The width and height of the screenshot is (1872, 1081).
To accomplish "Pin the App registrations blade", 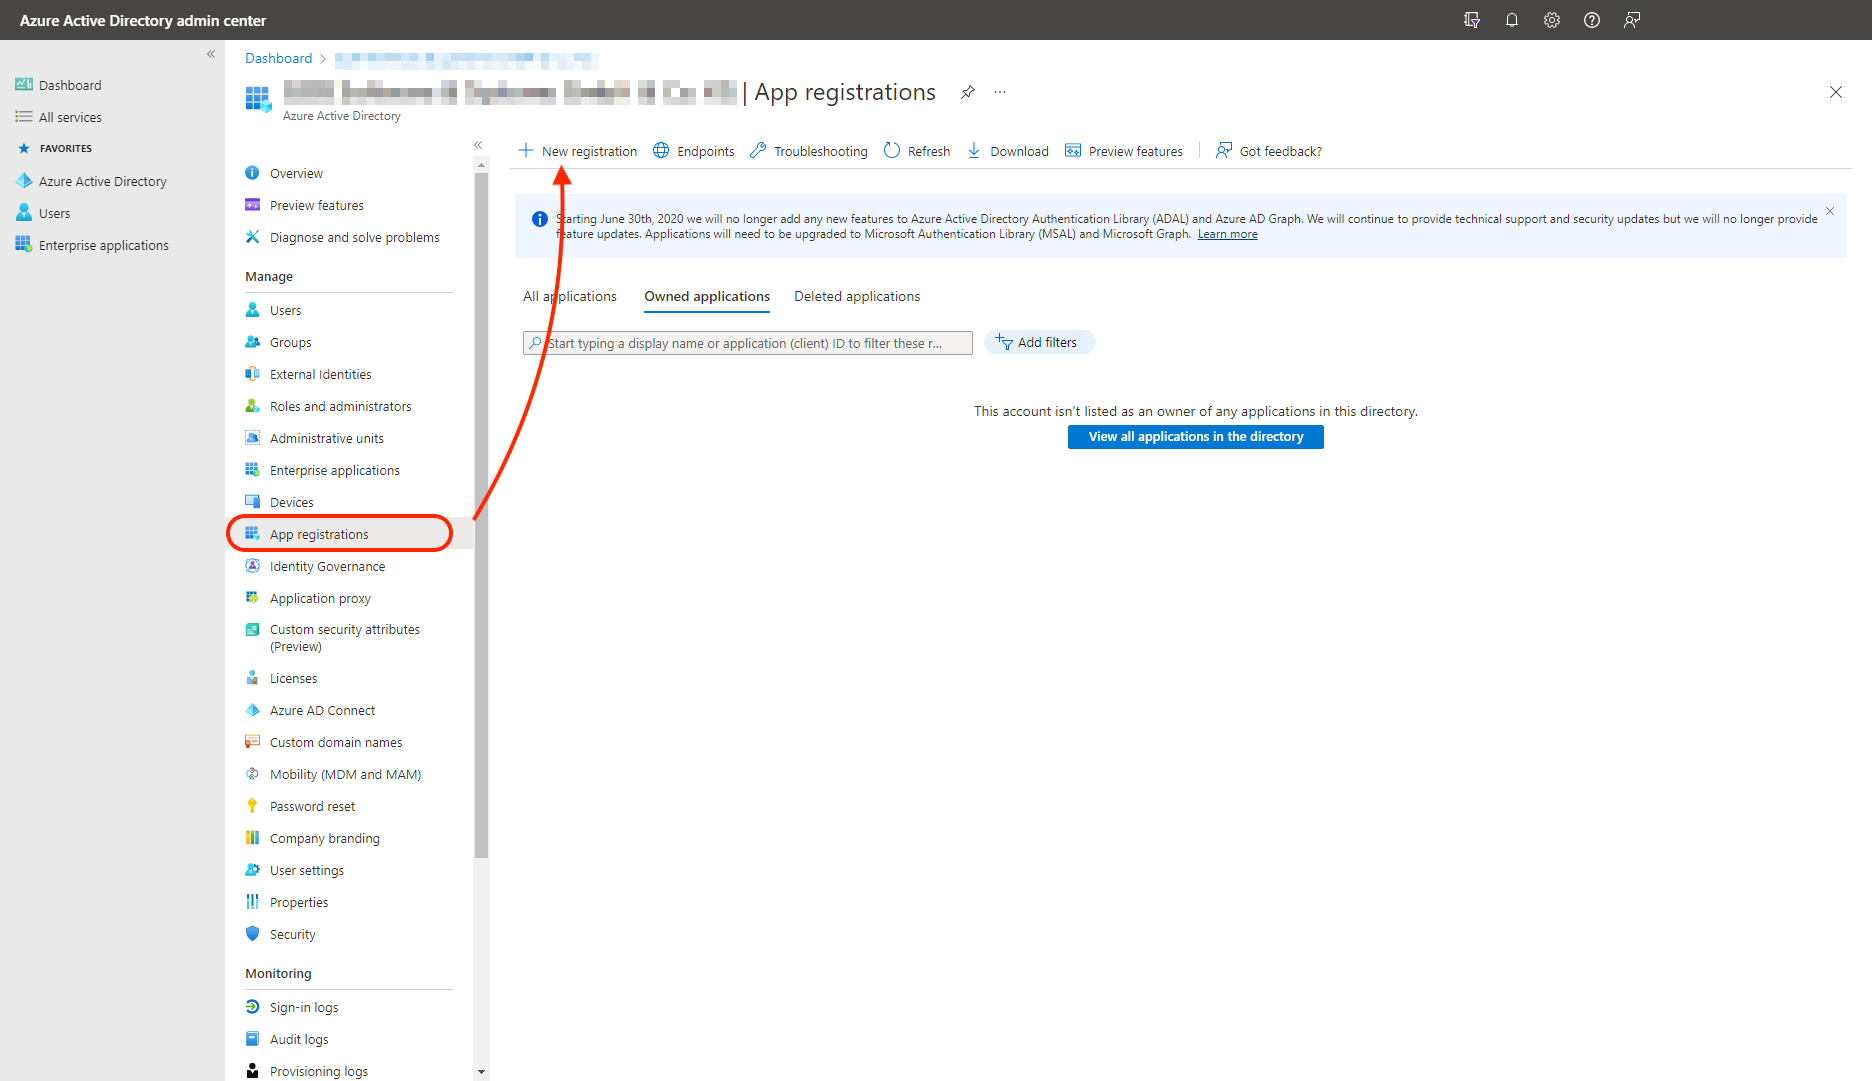I will pos(967,92).
